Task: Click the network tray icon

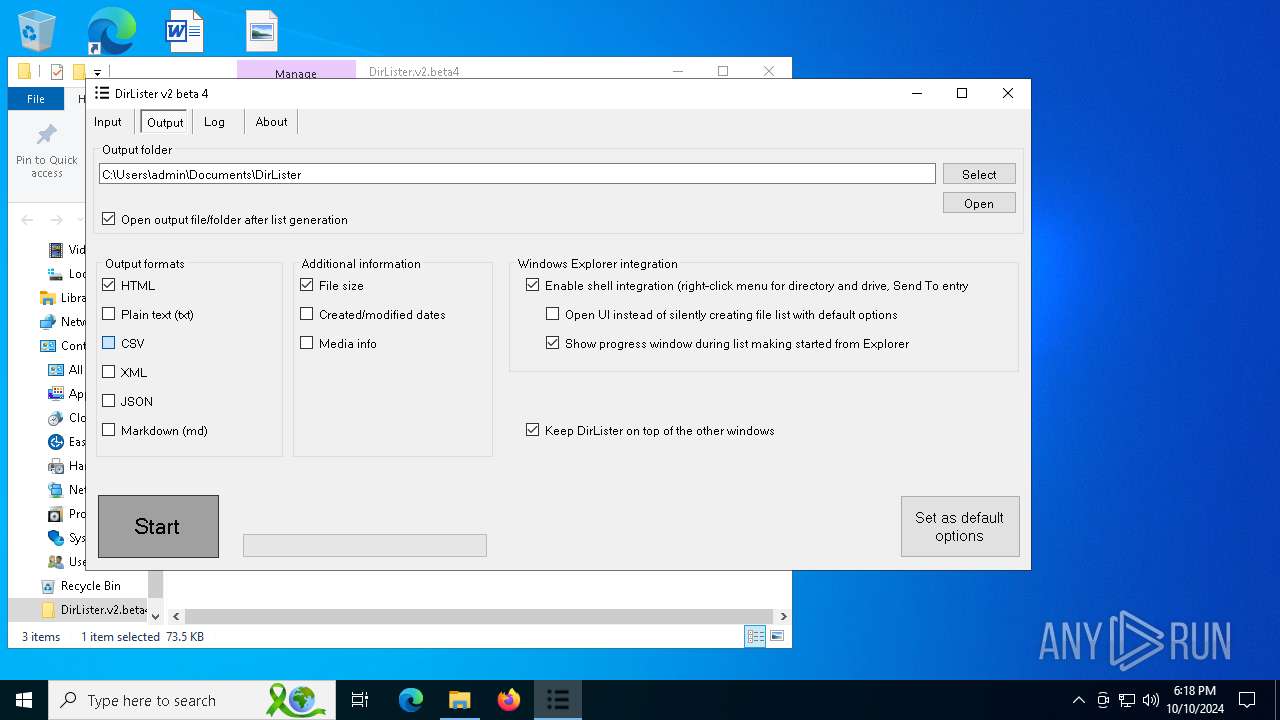Action: [x=1127, y=700]
